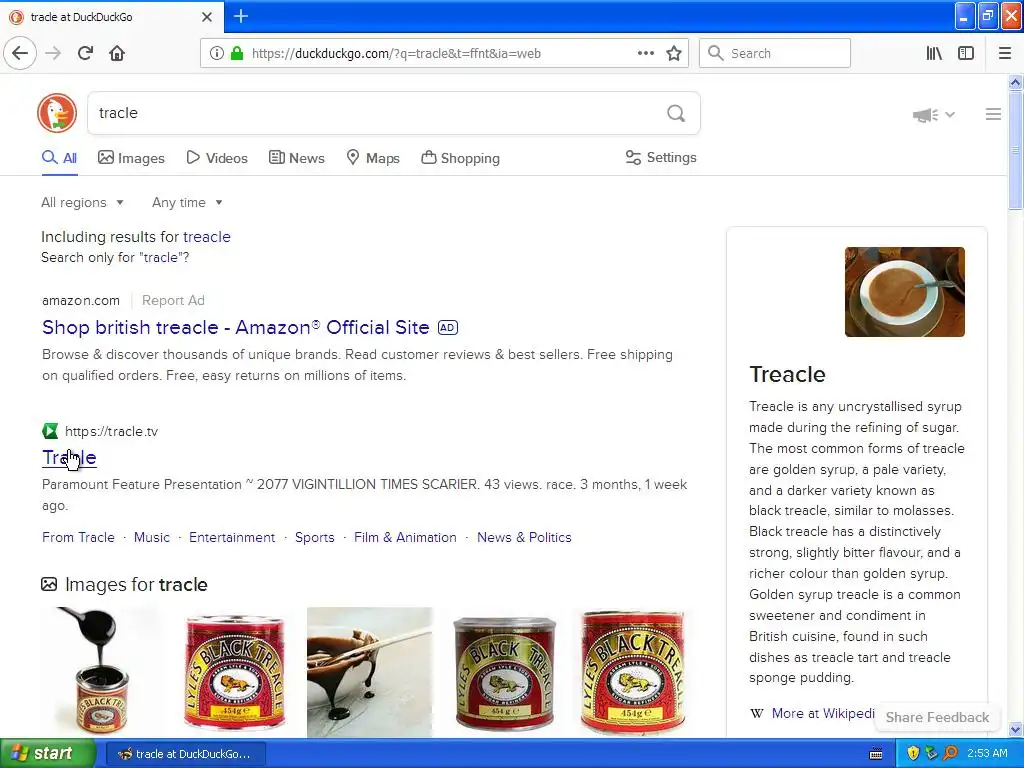Switch to the News tab
The width and height of the screenshot is (1024, 768).
(296, 158)
